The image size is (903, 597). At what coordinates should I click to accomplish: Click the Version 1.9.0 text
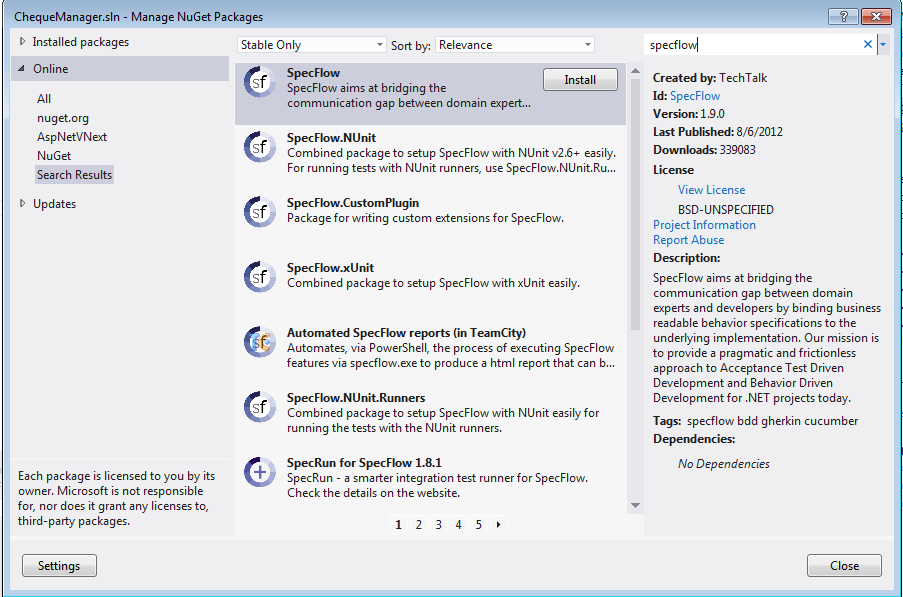(689, 114)
